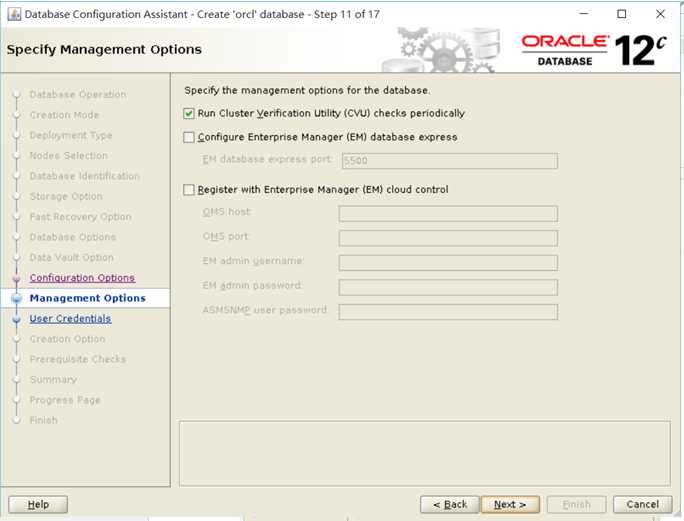
Task: Go to Configuration Options step link
Action: [82, 278]
